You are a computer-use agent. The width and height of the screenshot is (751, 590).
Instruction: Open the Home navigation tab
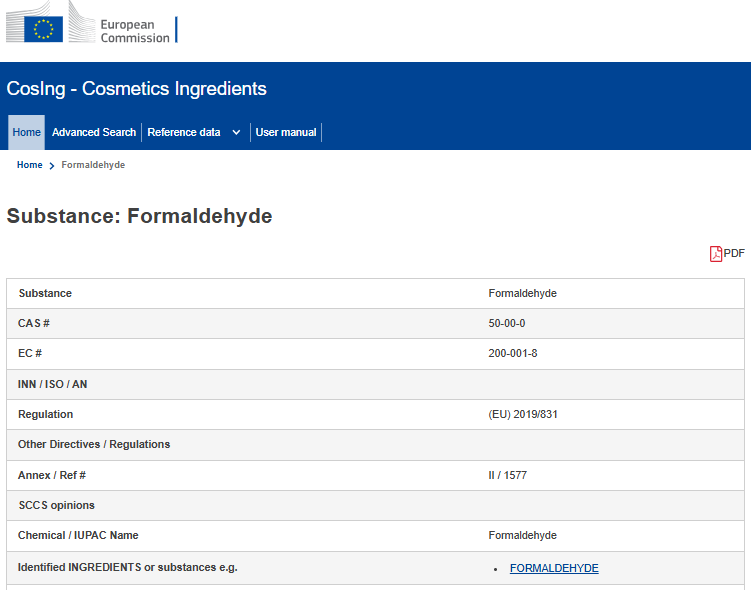(26, 132)
